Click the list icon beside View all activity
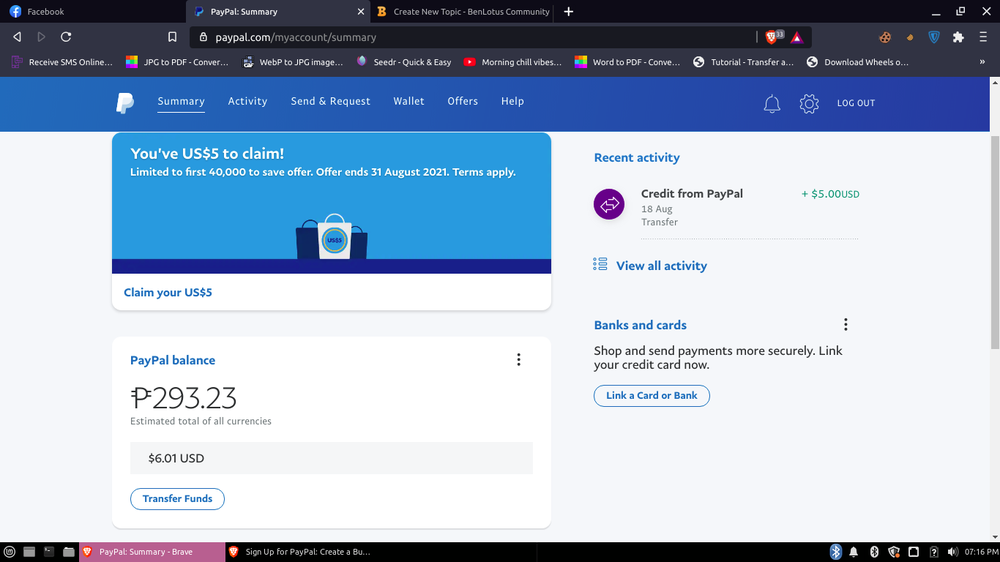The height and width of the screenshot is (562, 1000). 600,264
